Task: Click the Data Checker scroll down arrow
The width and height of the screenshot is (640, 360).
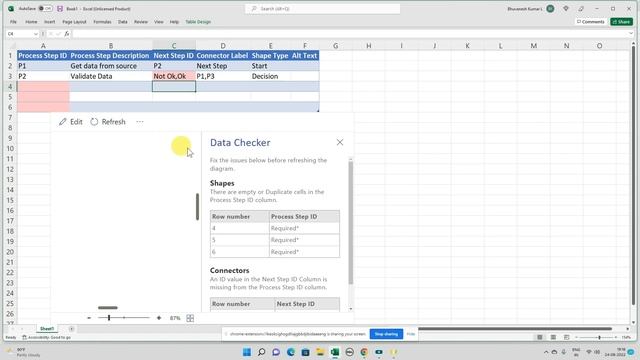Action: tap(351, 309)
